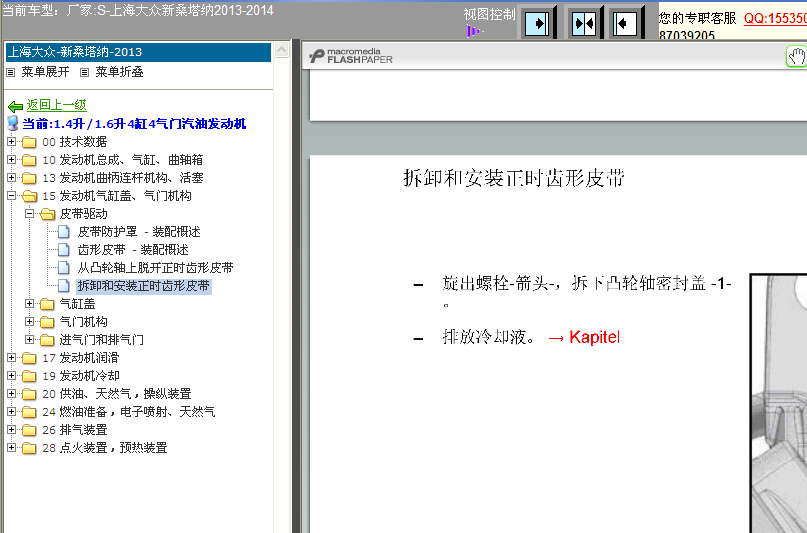The width and height of the screenshot is (807, 533).
Task: Click the center-split view control icon
Action: (583, 22)
